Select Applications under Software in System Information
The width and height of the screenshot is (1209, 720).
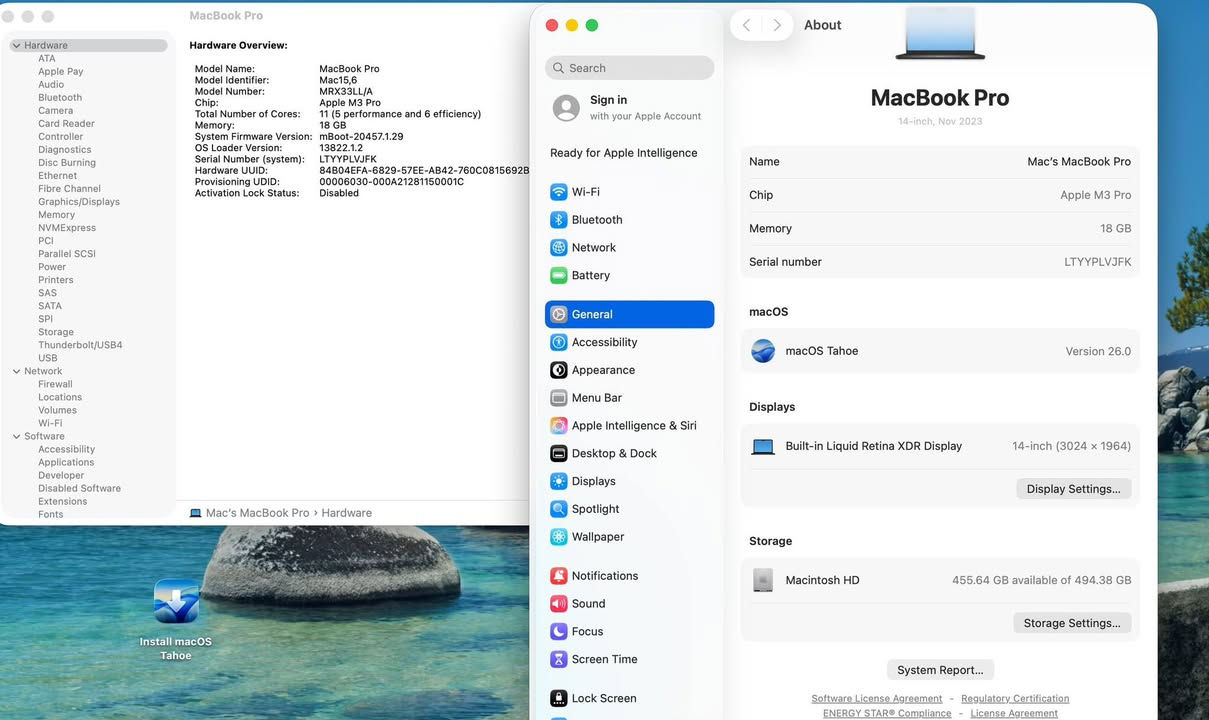(66, 462)
